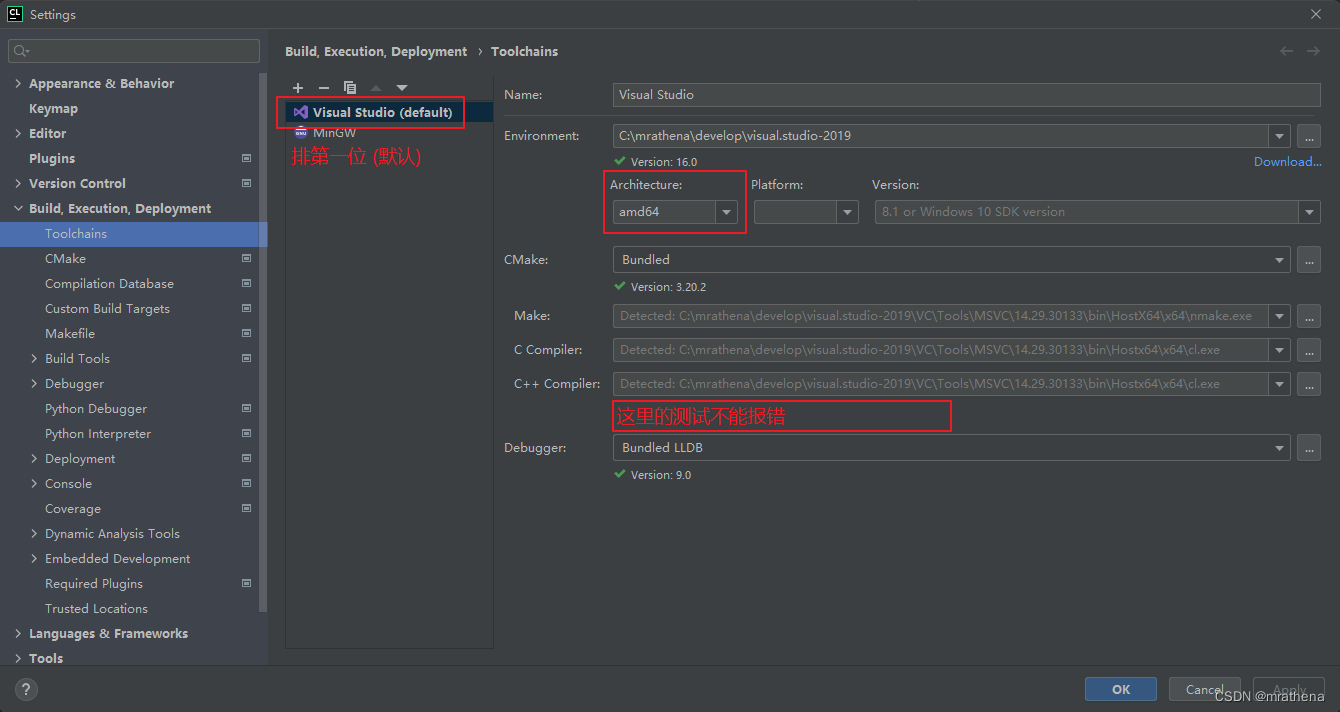The height and width of the screenshot is (712, 1340).
Task: Open the Keymap settings page
Action: click(x=53, y=108)
